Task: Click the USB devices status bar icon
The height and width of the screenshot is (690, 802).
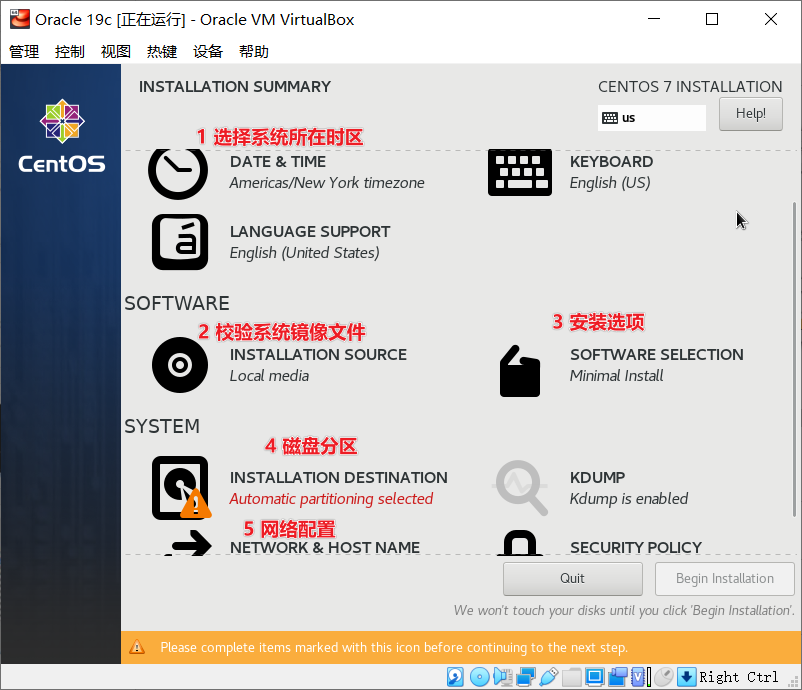Action: (548, 677)
